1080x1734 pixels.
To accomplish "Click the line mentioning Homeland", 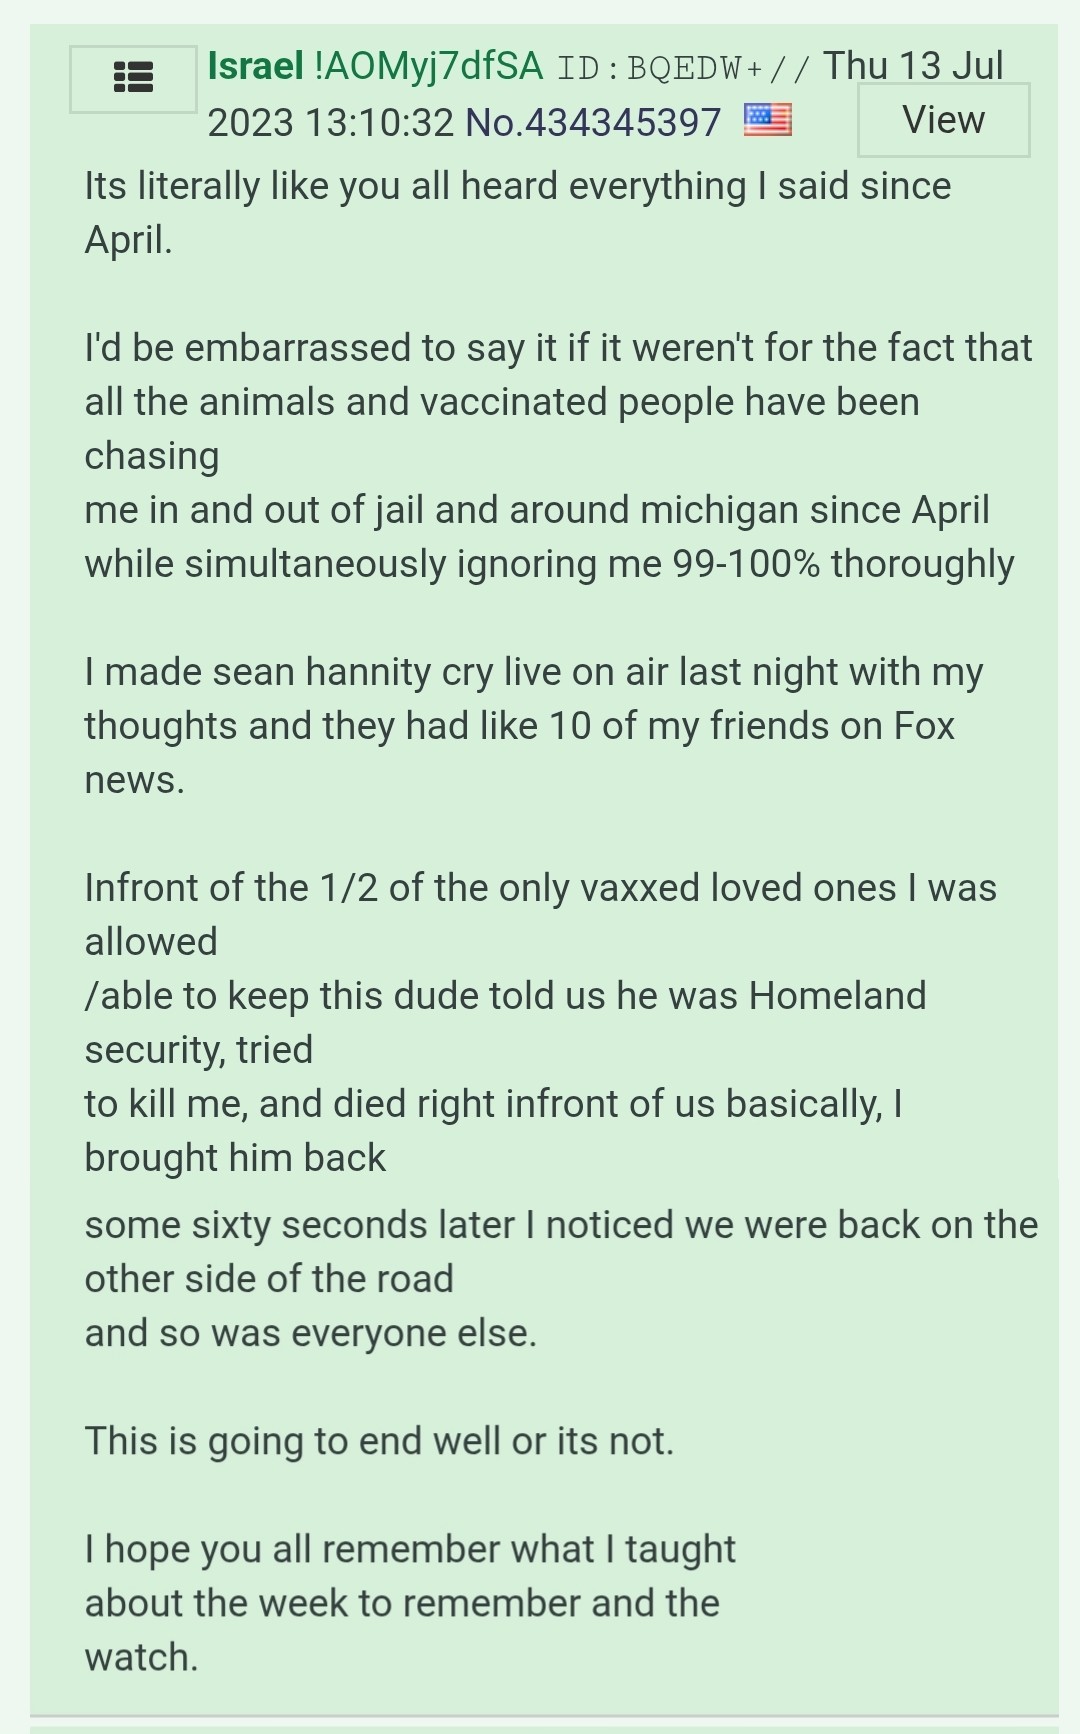I will [505, 996].
